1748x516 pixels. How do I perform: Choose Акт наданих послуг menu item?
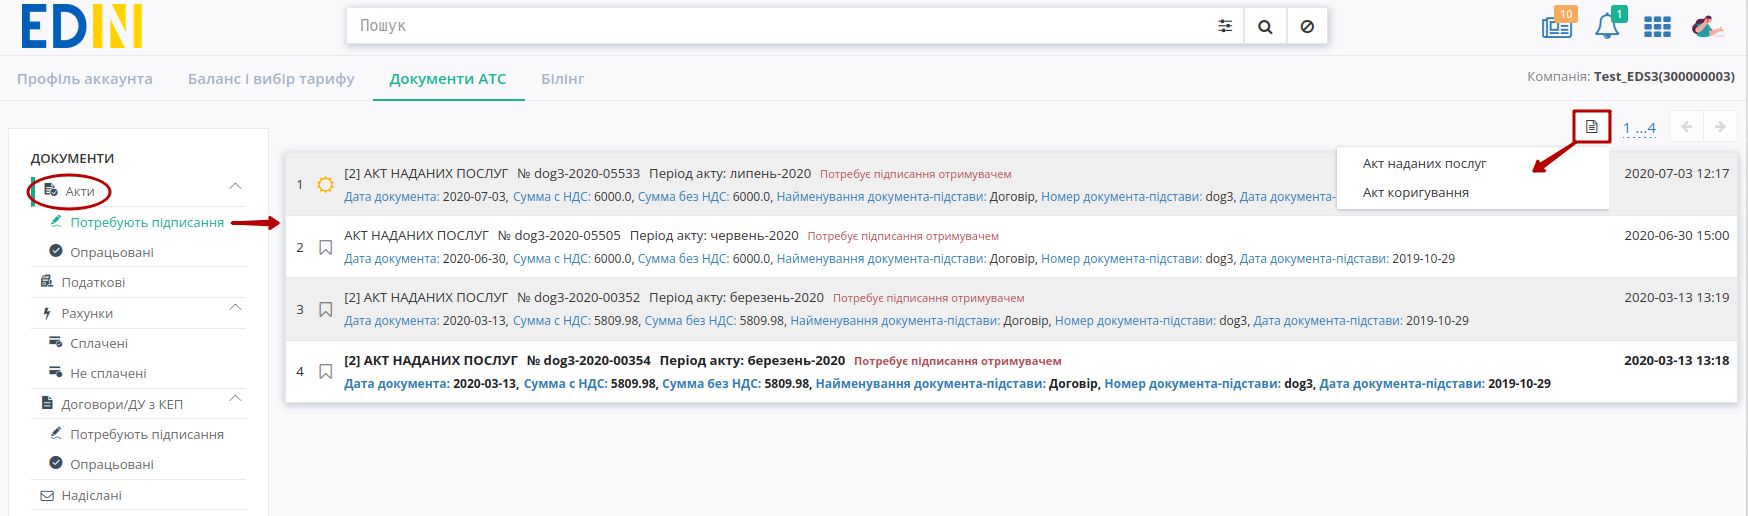point(1424,163)
